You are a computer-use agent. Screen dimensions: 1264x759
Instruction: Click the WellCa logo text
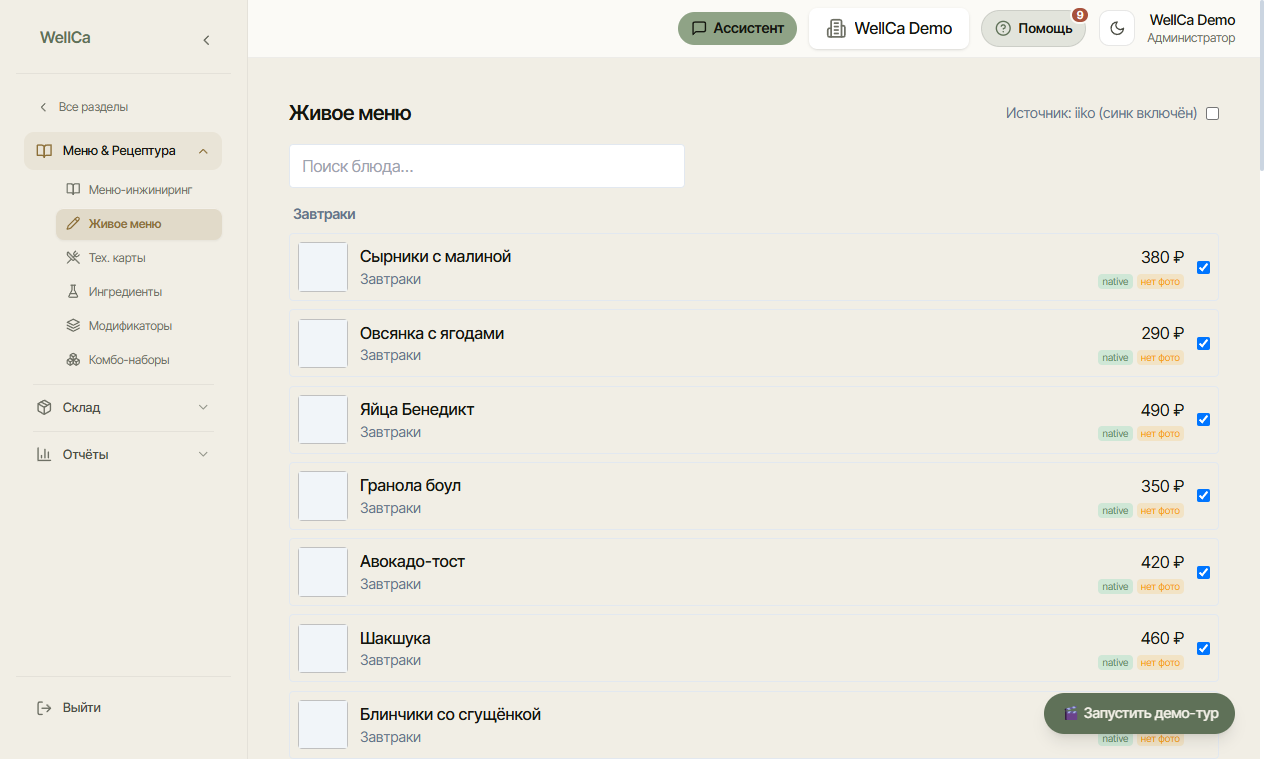(65, 38)
